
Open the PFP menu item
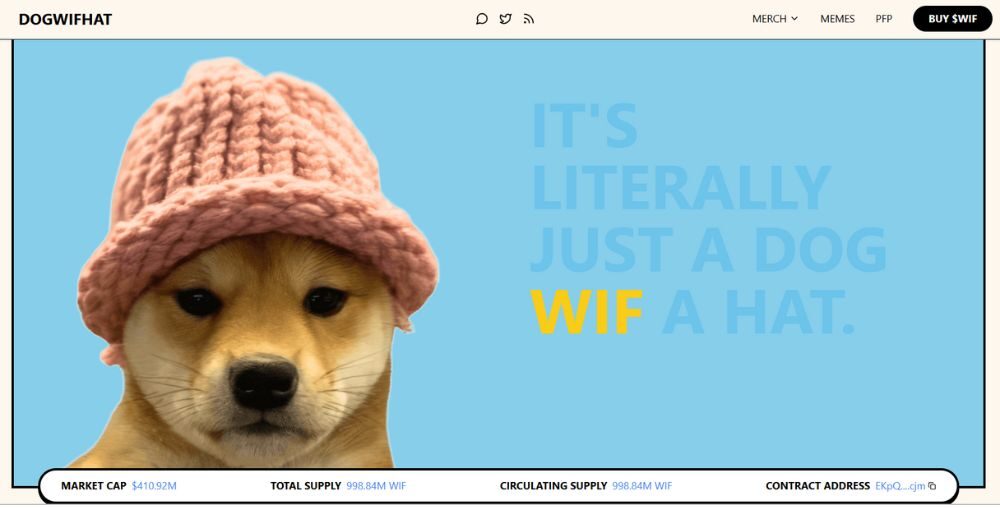pos(883,19)
